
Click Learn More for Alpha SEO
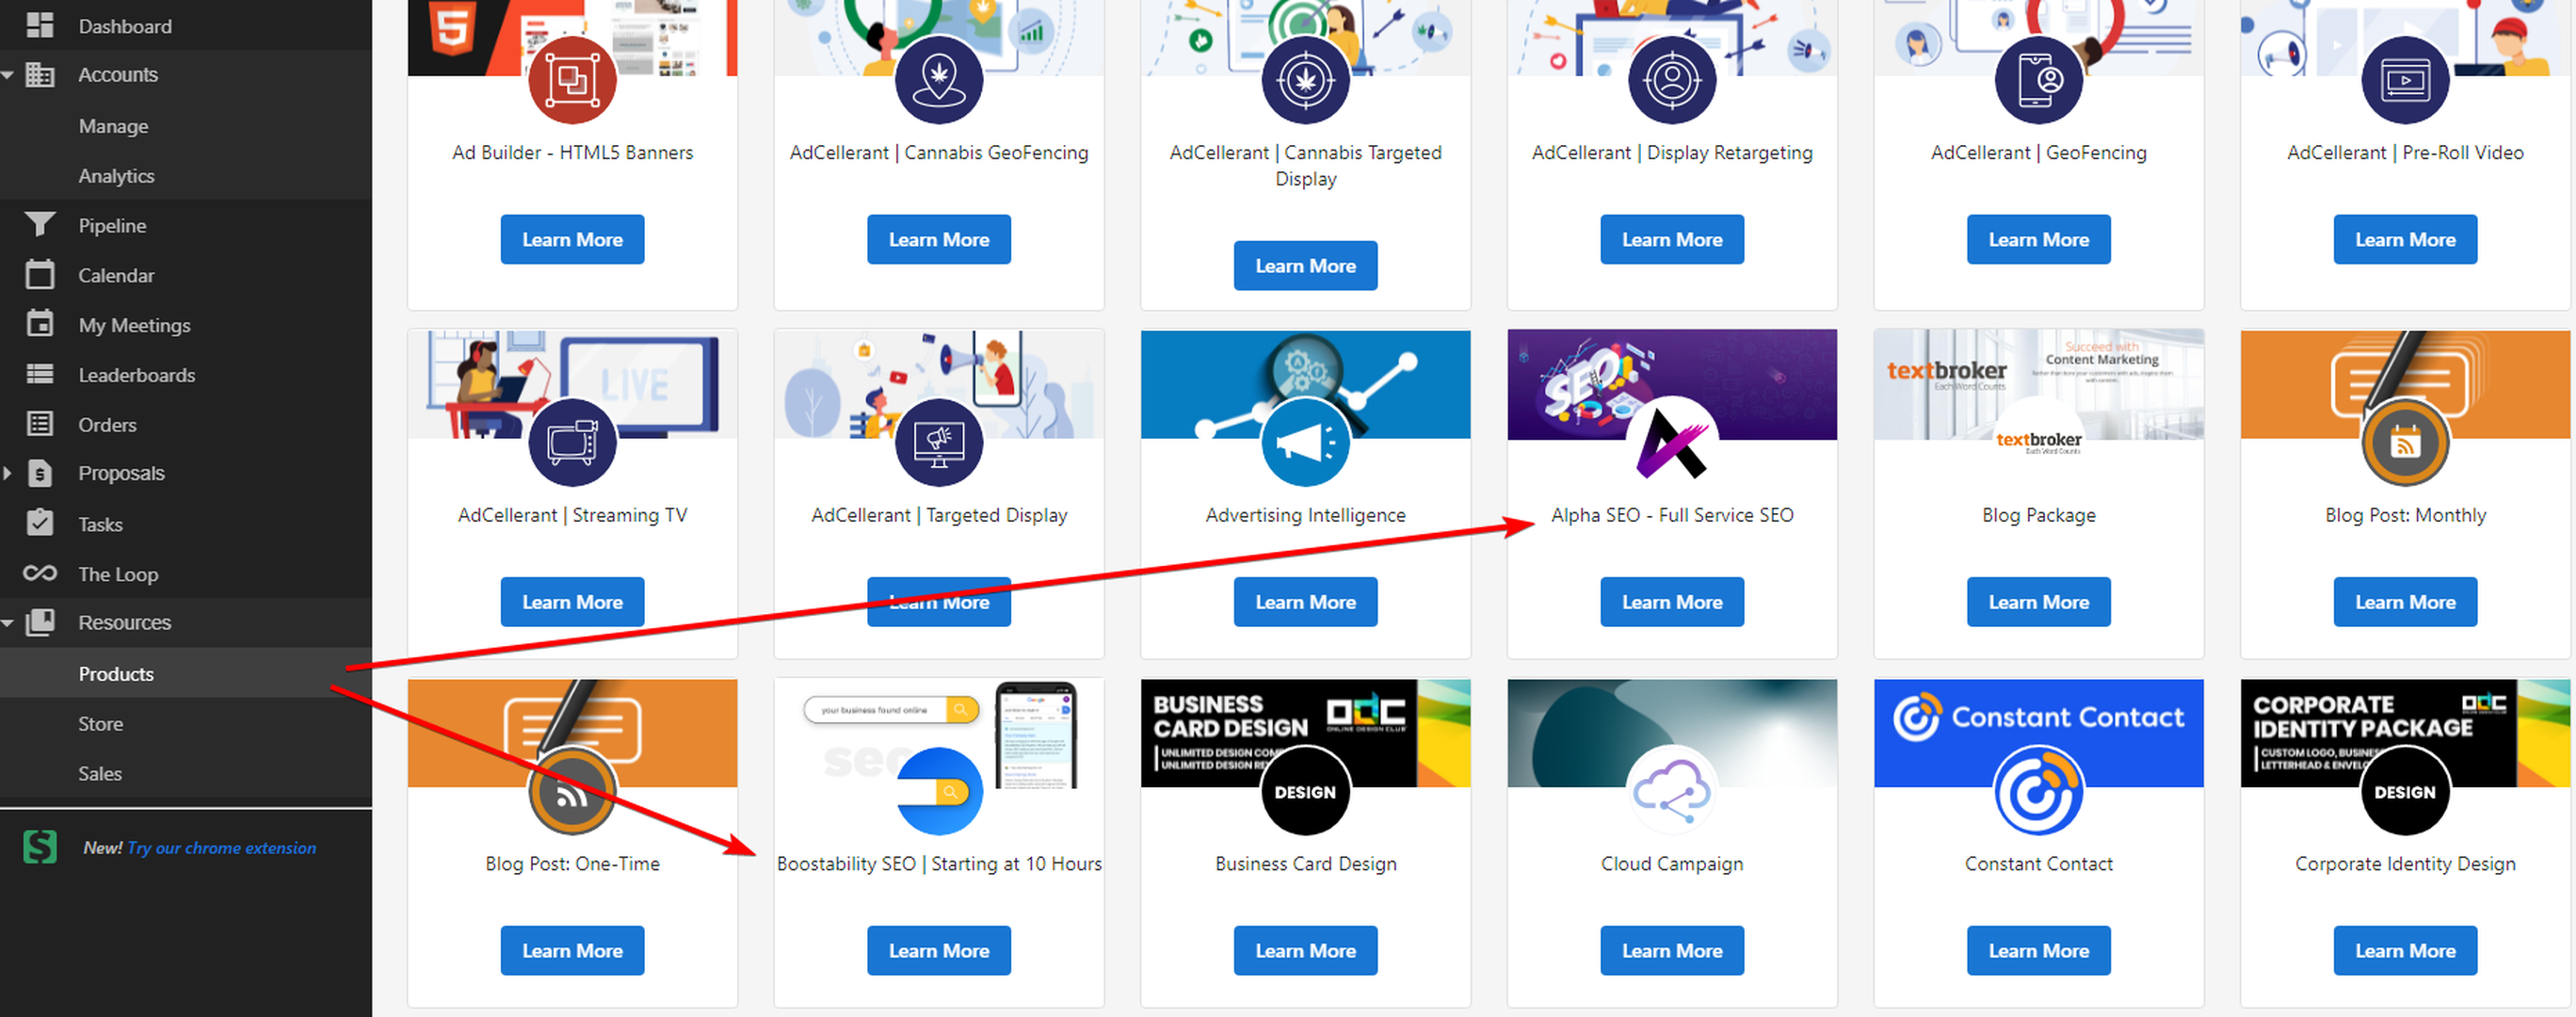(1672, 601)
